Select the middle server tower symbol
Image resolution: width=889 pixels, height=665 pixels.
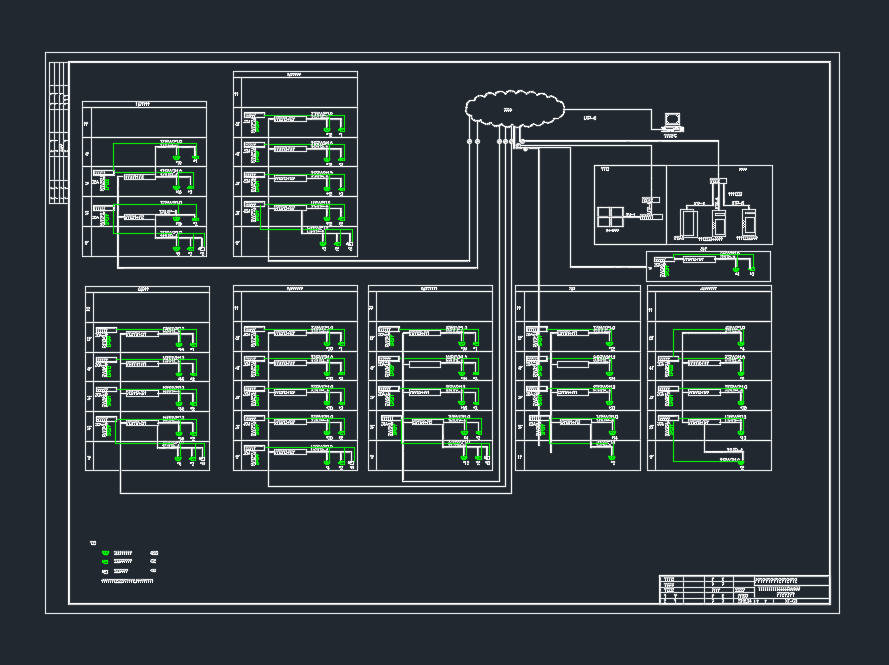pyautogui.click(x=719, y=223)
